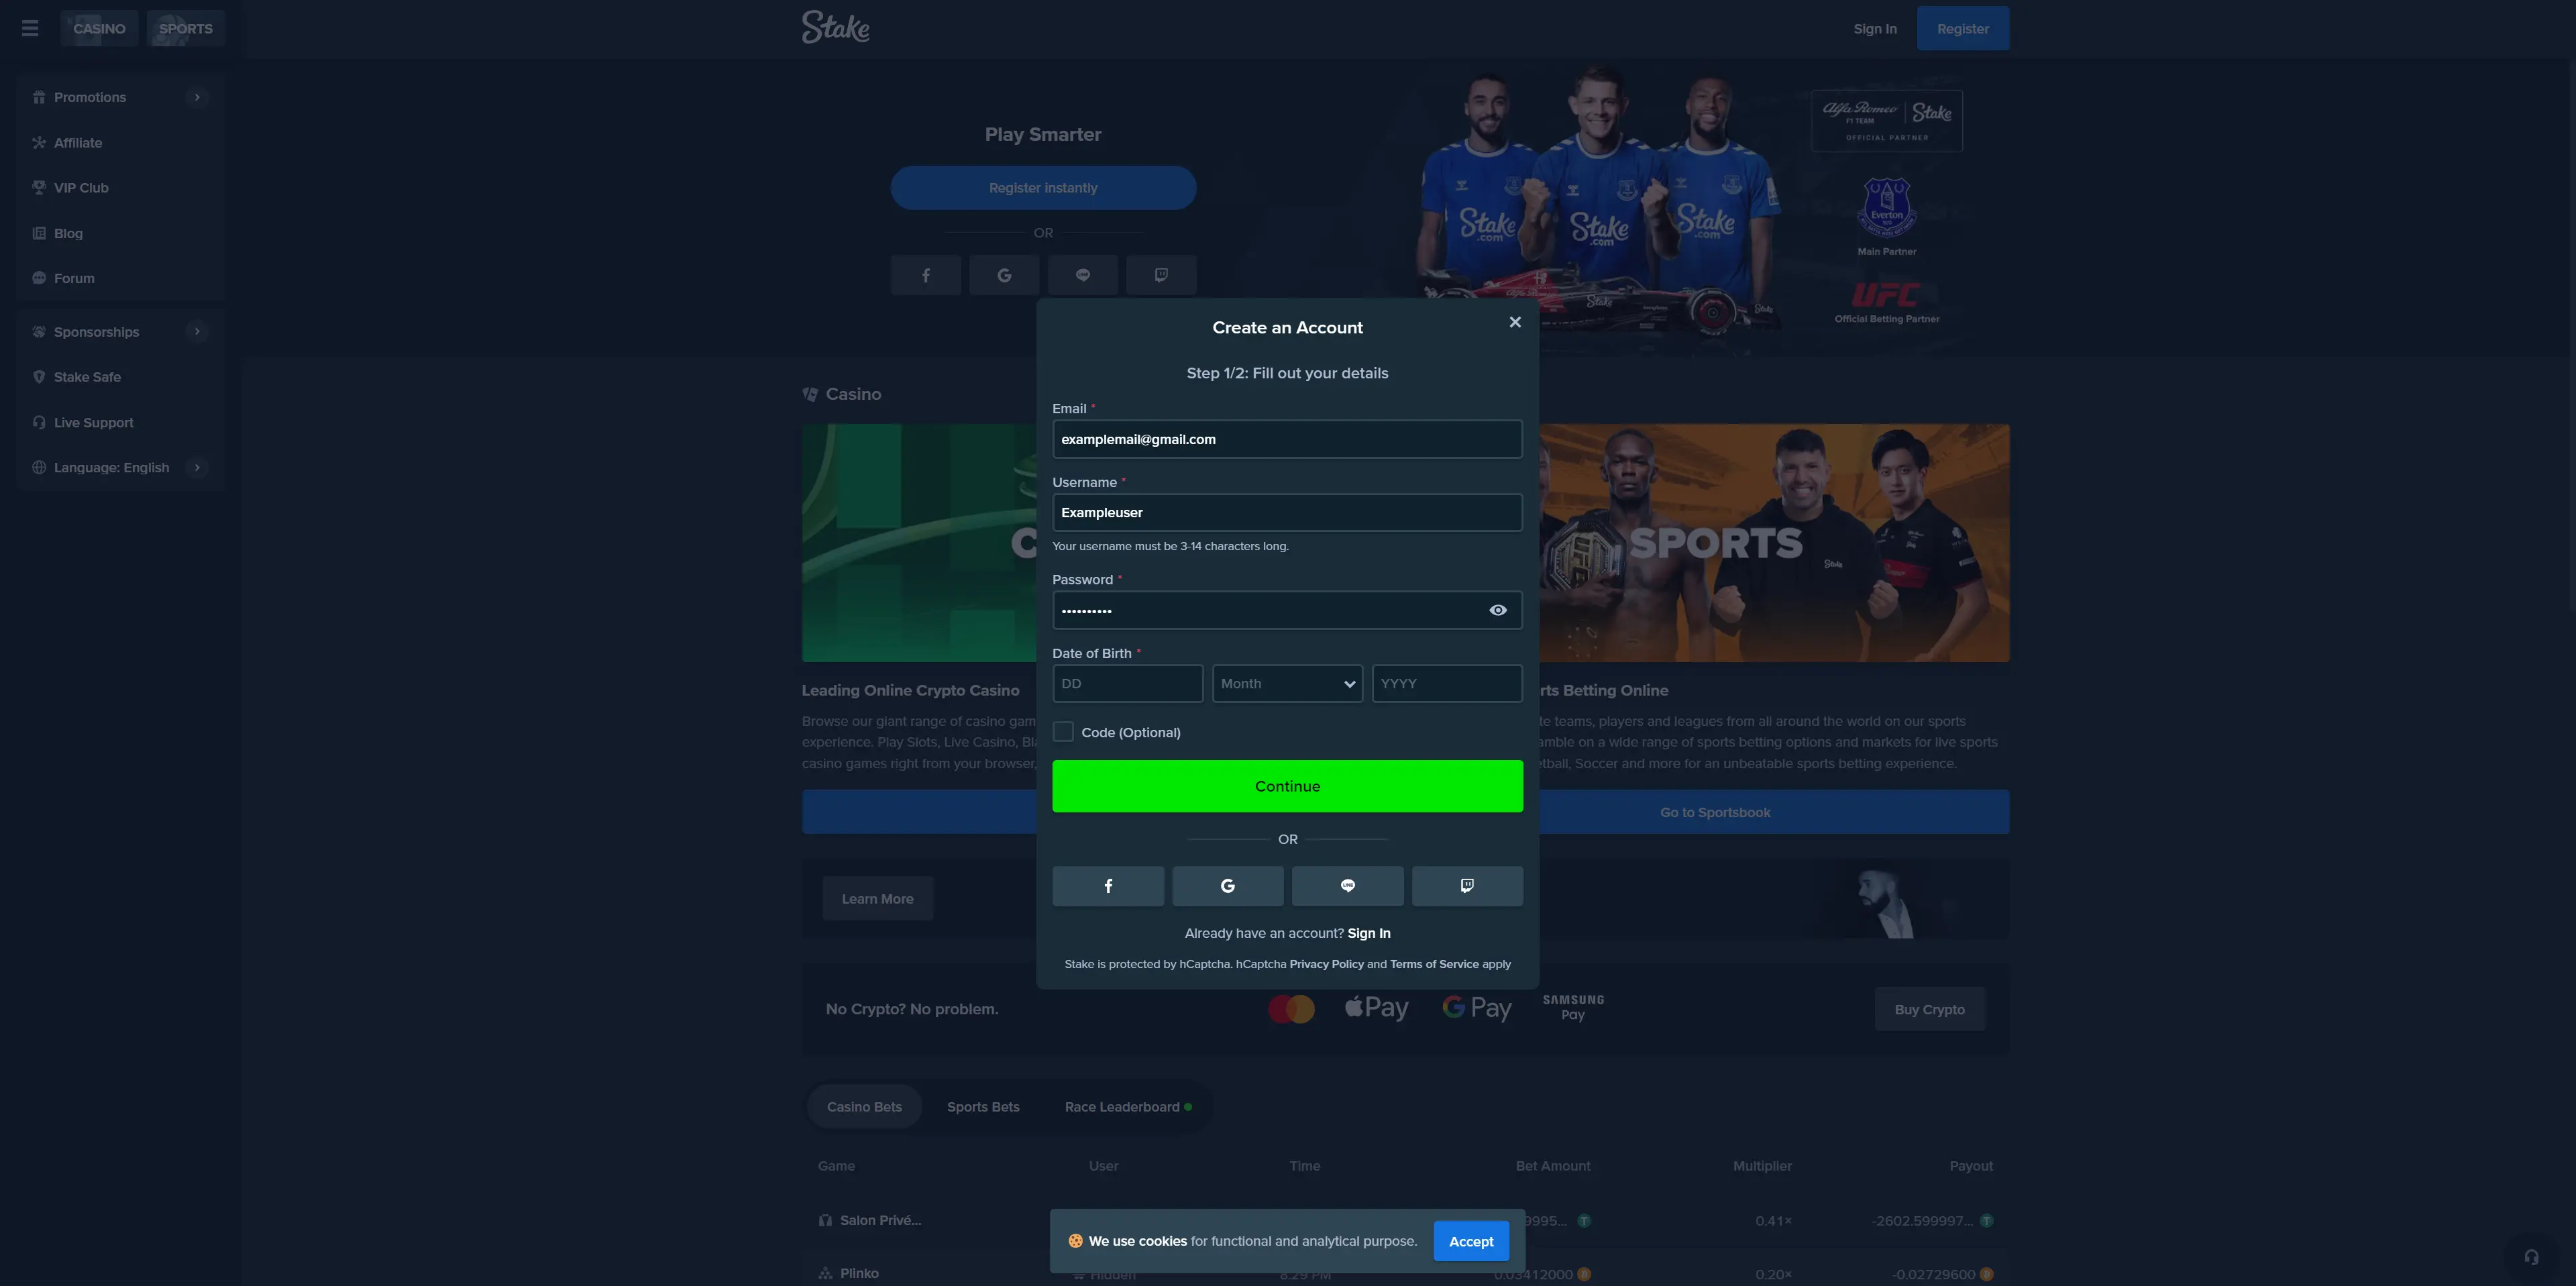Click Google icon under Register instantly
This screenshot has width=2576, height=1286.
(x=1004, y=275)
